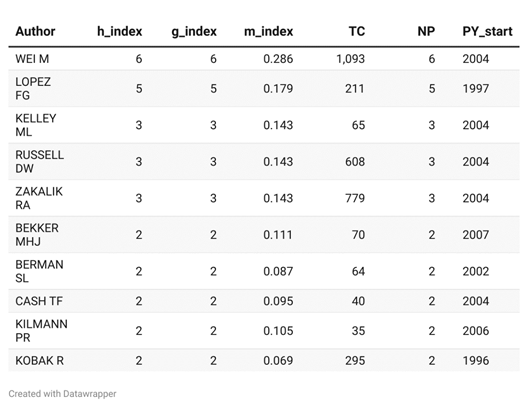The height and width of the screenshot is (408, 528).
Task: Select the m_index column header
Action: tap(268, 31)
